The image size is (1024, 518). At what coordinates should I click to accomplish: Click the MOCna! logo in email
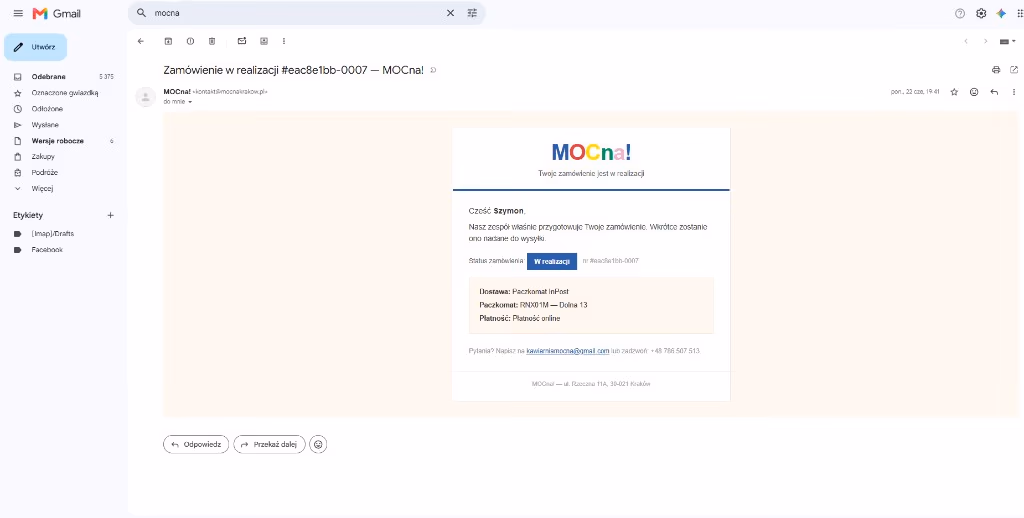[591, 152]
